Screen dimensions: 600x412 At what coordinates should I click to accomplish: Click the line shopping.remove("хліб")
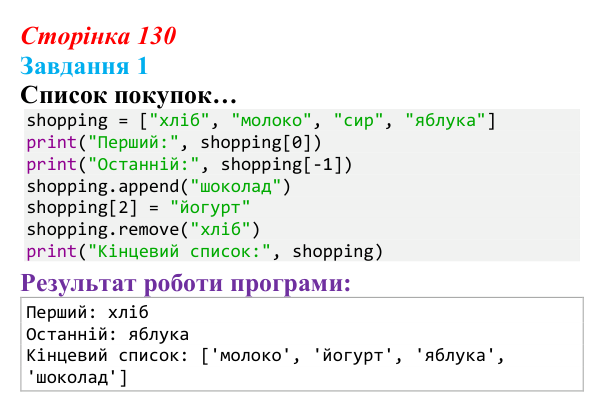point(143,230)
